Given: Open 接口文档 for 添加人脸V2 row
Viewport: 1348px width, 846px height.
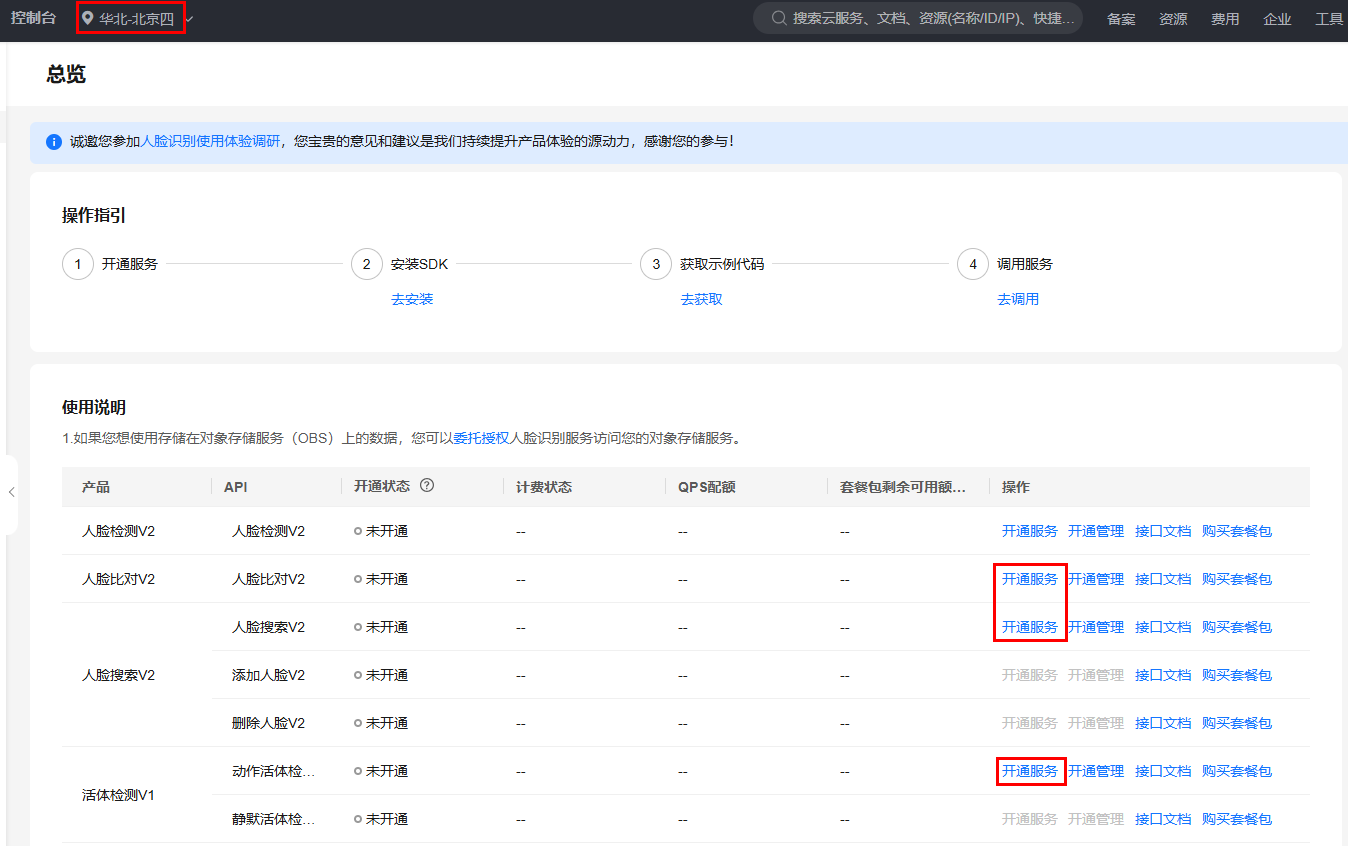Looking at the screenshot, I should [1162, 675].
